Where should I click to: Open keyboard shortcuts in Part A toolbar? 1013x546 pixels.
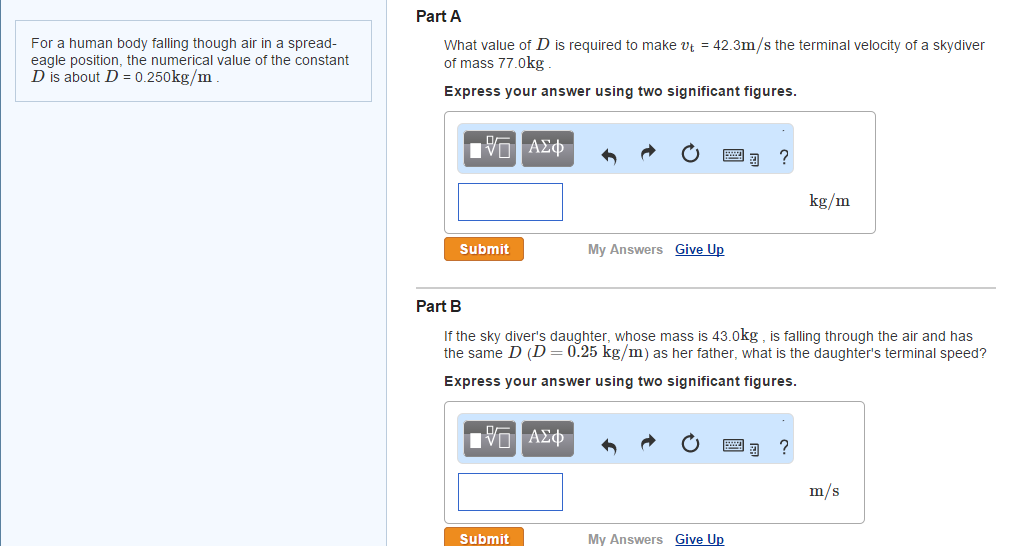coord(738,156)
